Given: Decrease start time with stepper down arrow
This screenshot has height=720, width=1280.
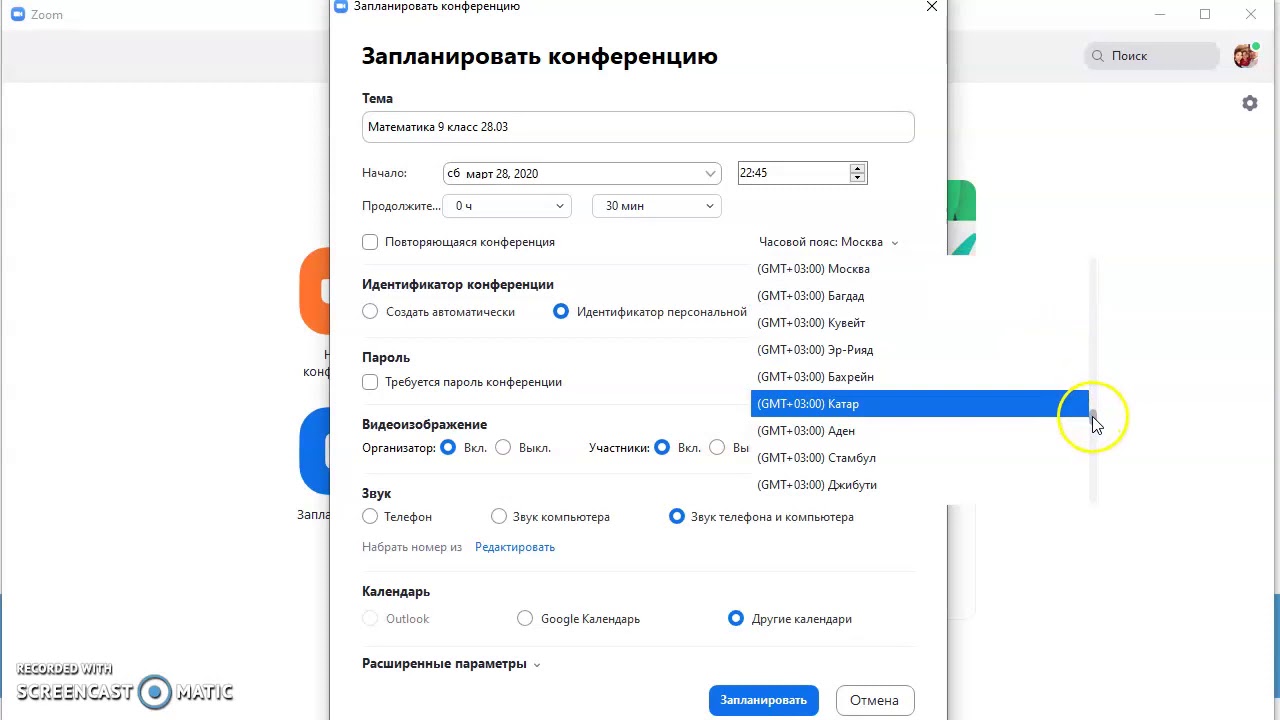Looking at the screenshot, I should [857, 178].
